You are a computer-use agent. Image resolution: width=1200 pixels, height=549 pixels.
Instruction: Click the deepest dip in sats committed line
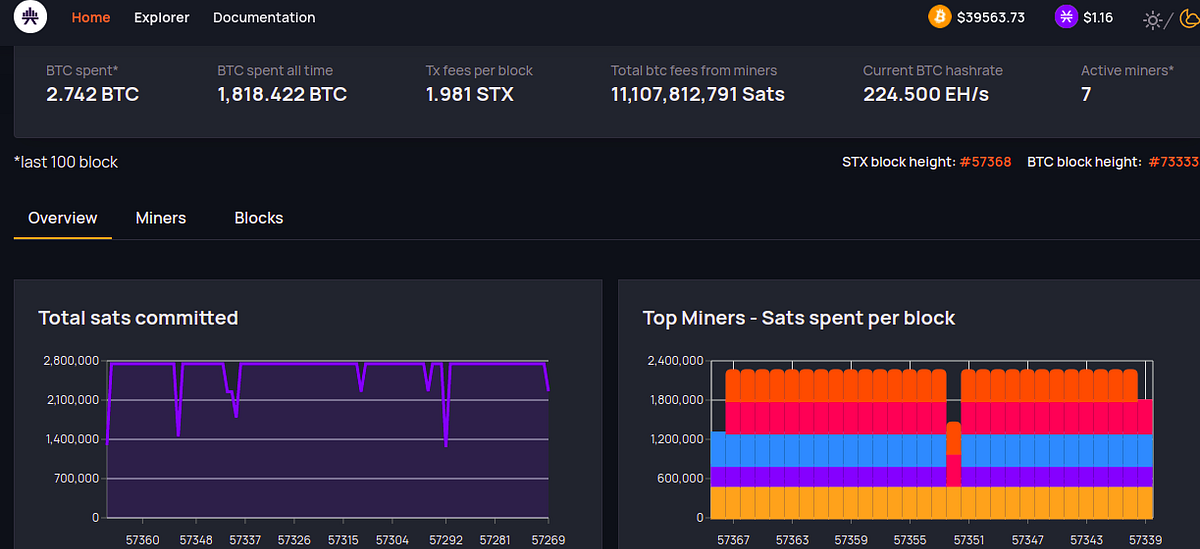click(x=445, y=443)
